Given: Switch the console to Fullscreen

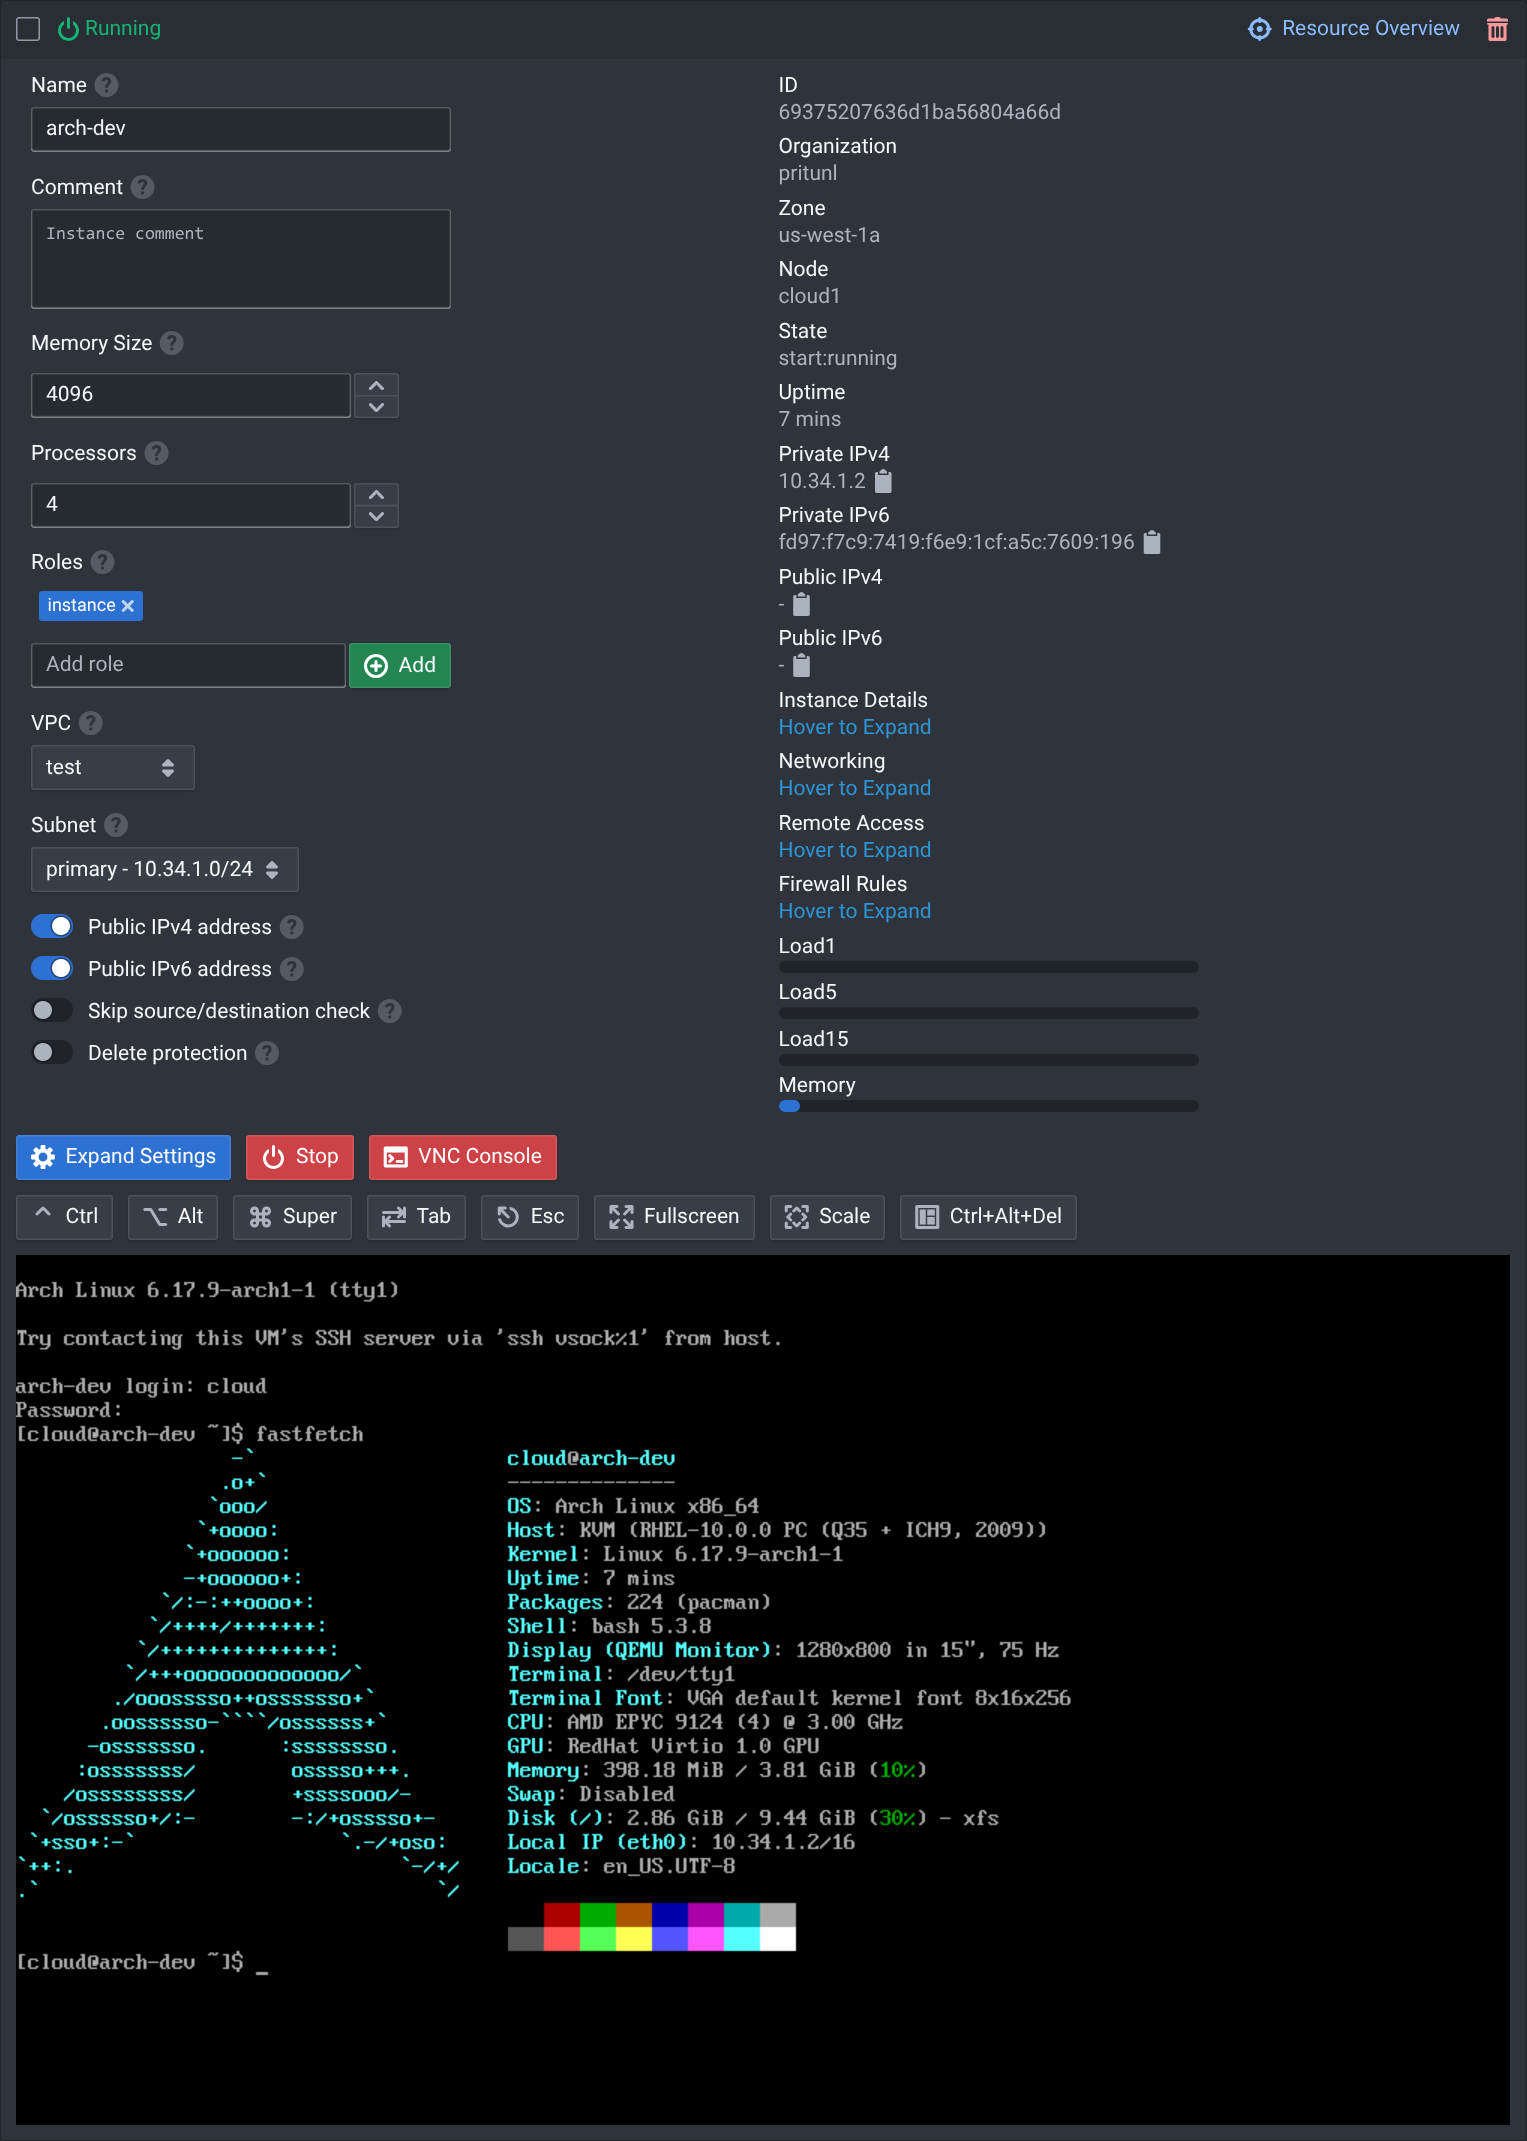Looking at the screenshot, I should tap(674, 1217).
